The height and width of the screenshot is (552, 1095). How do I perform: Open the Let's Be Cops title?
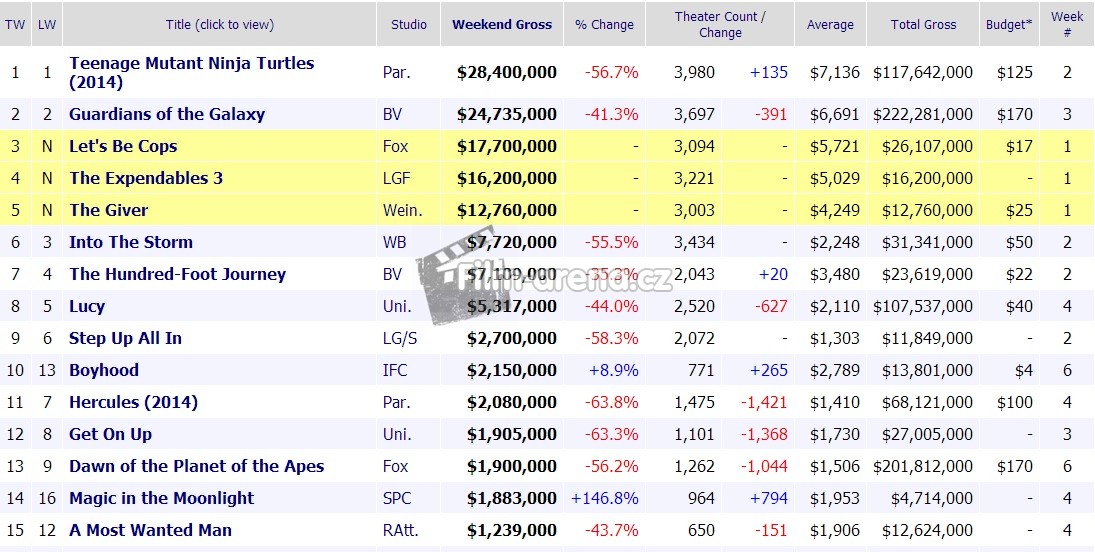(123, 146)
